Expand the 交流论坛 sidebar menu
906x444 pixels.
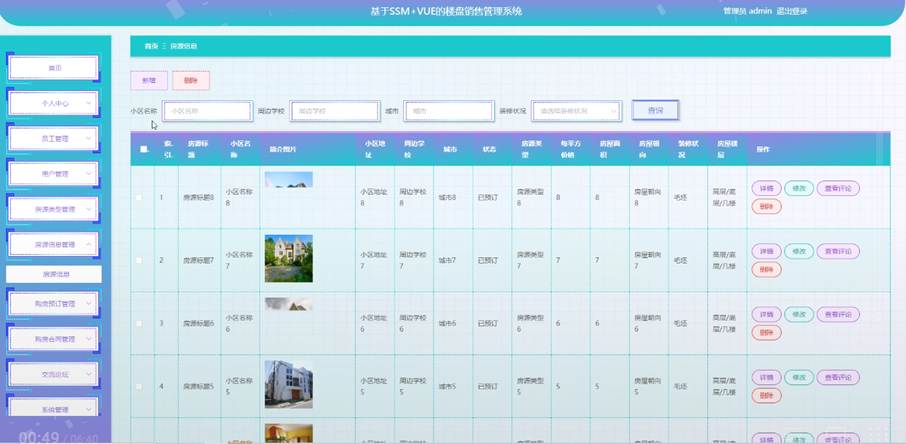[54, 374]
